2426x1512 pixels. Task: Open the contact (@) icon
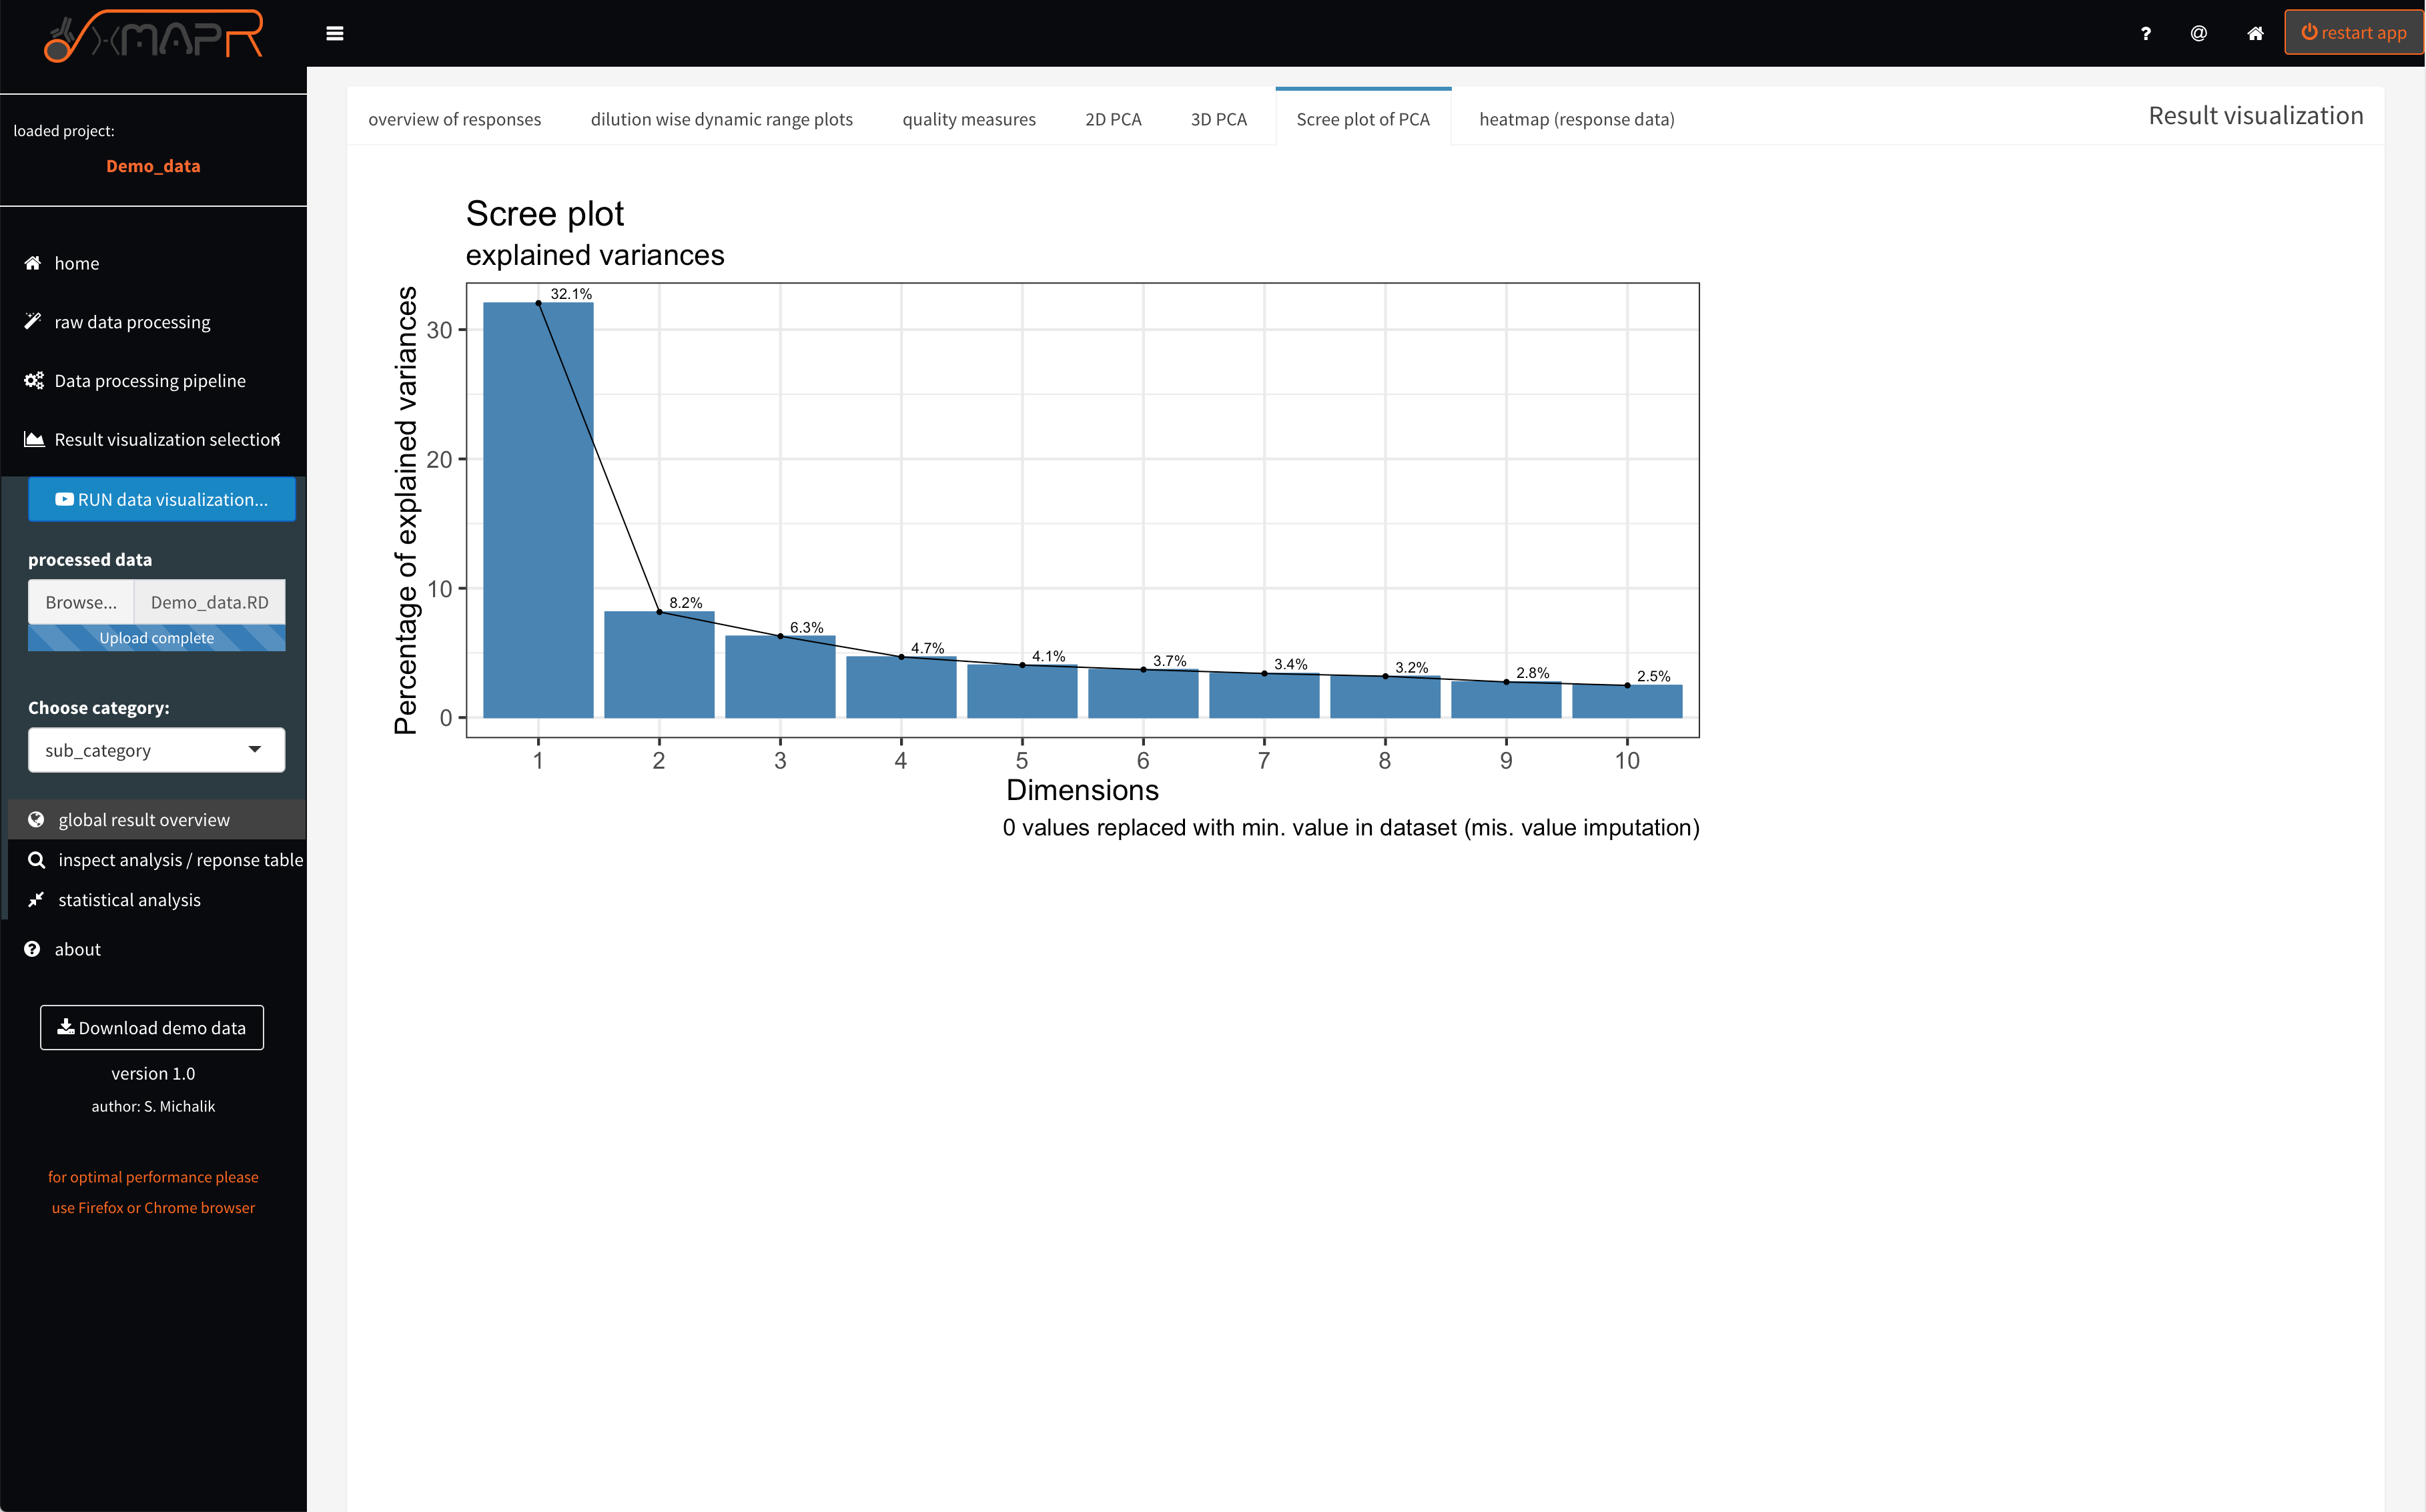coord(2199,33)
